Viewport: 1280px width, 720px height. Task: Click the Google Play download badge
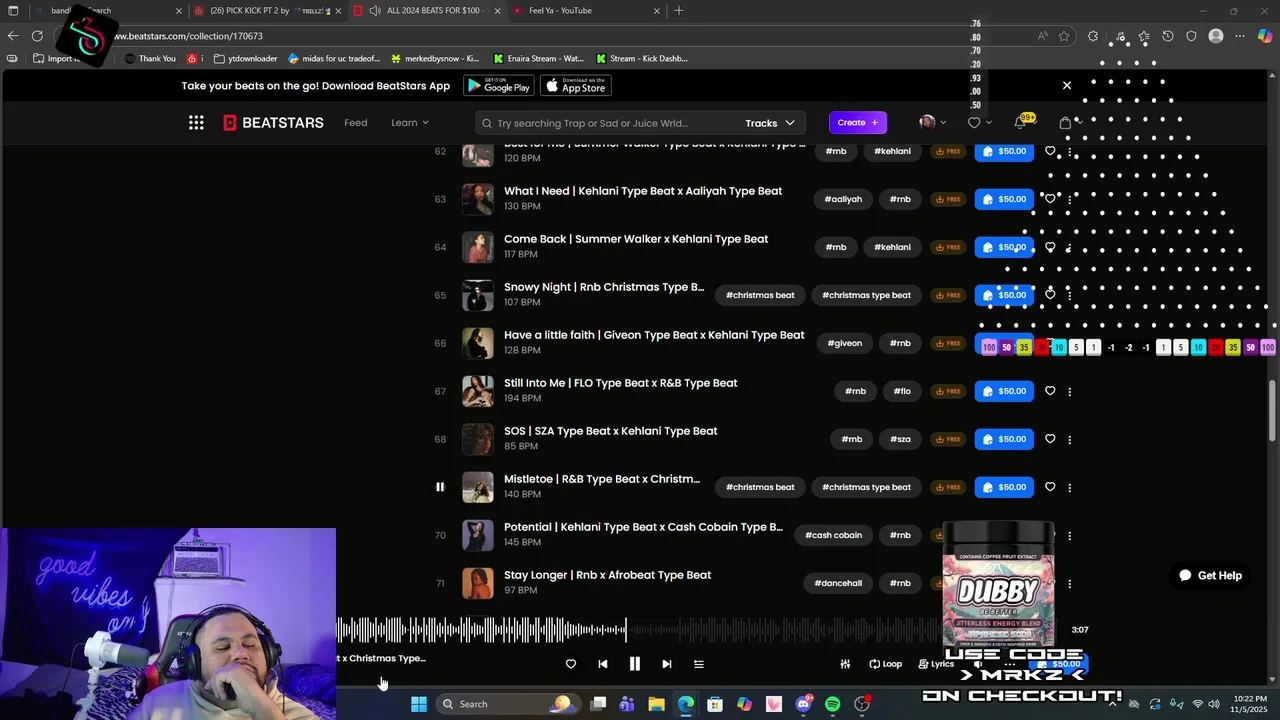coord(498,86)
